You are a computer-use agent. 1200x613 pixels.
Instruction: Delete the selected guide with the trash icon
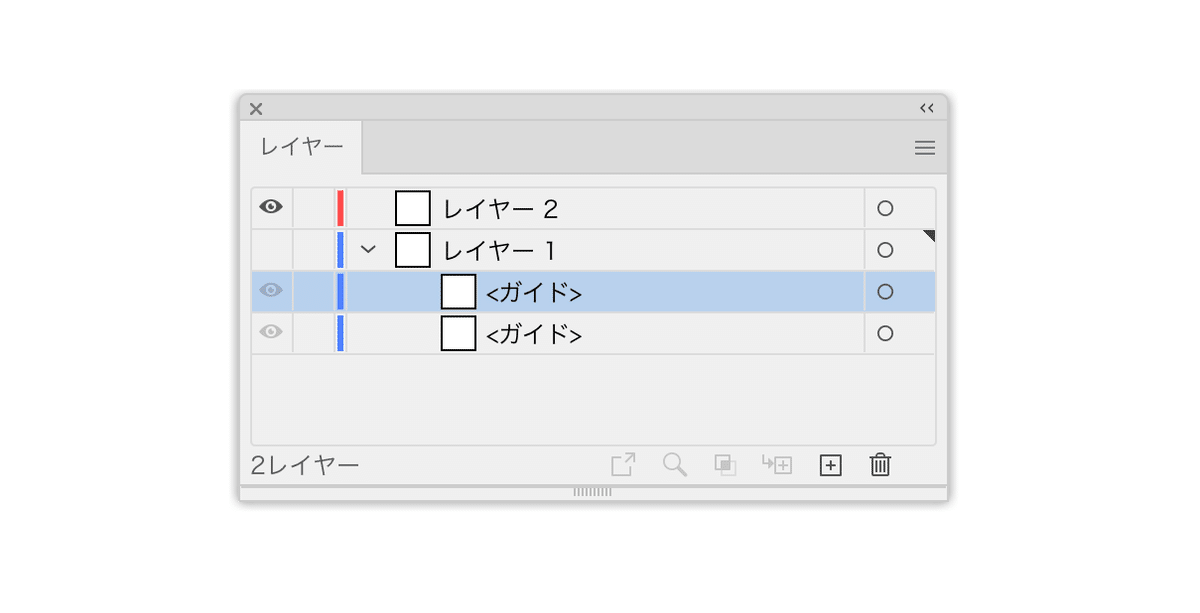pyautogui.click(x=879, y=464)
